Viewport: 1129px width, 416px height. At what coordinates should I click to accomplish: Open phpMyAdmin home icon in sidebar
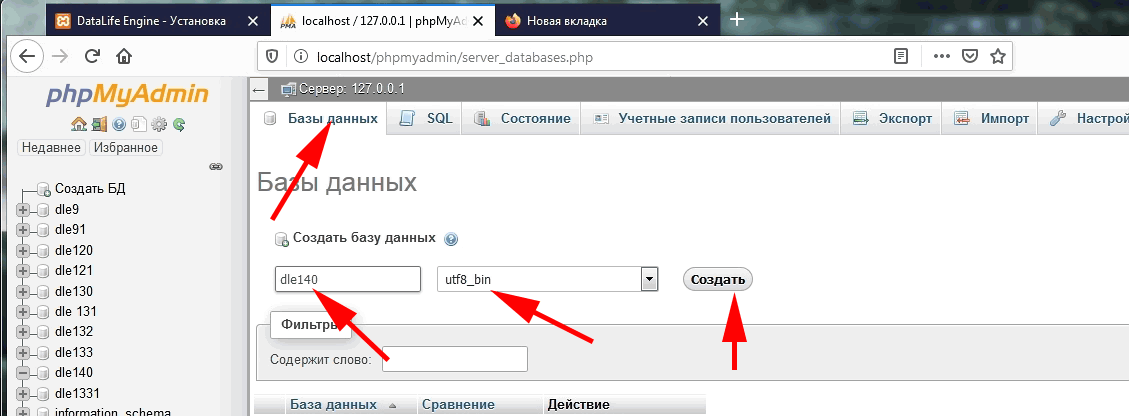tap(78, 125)
